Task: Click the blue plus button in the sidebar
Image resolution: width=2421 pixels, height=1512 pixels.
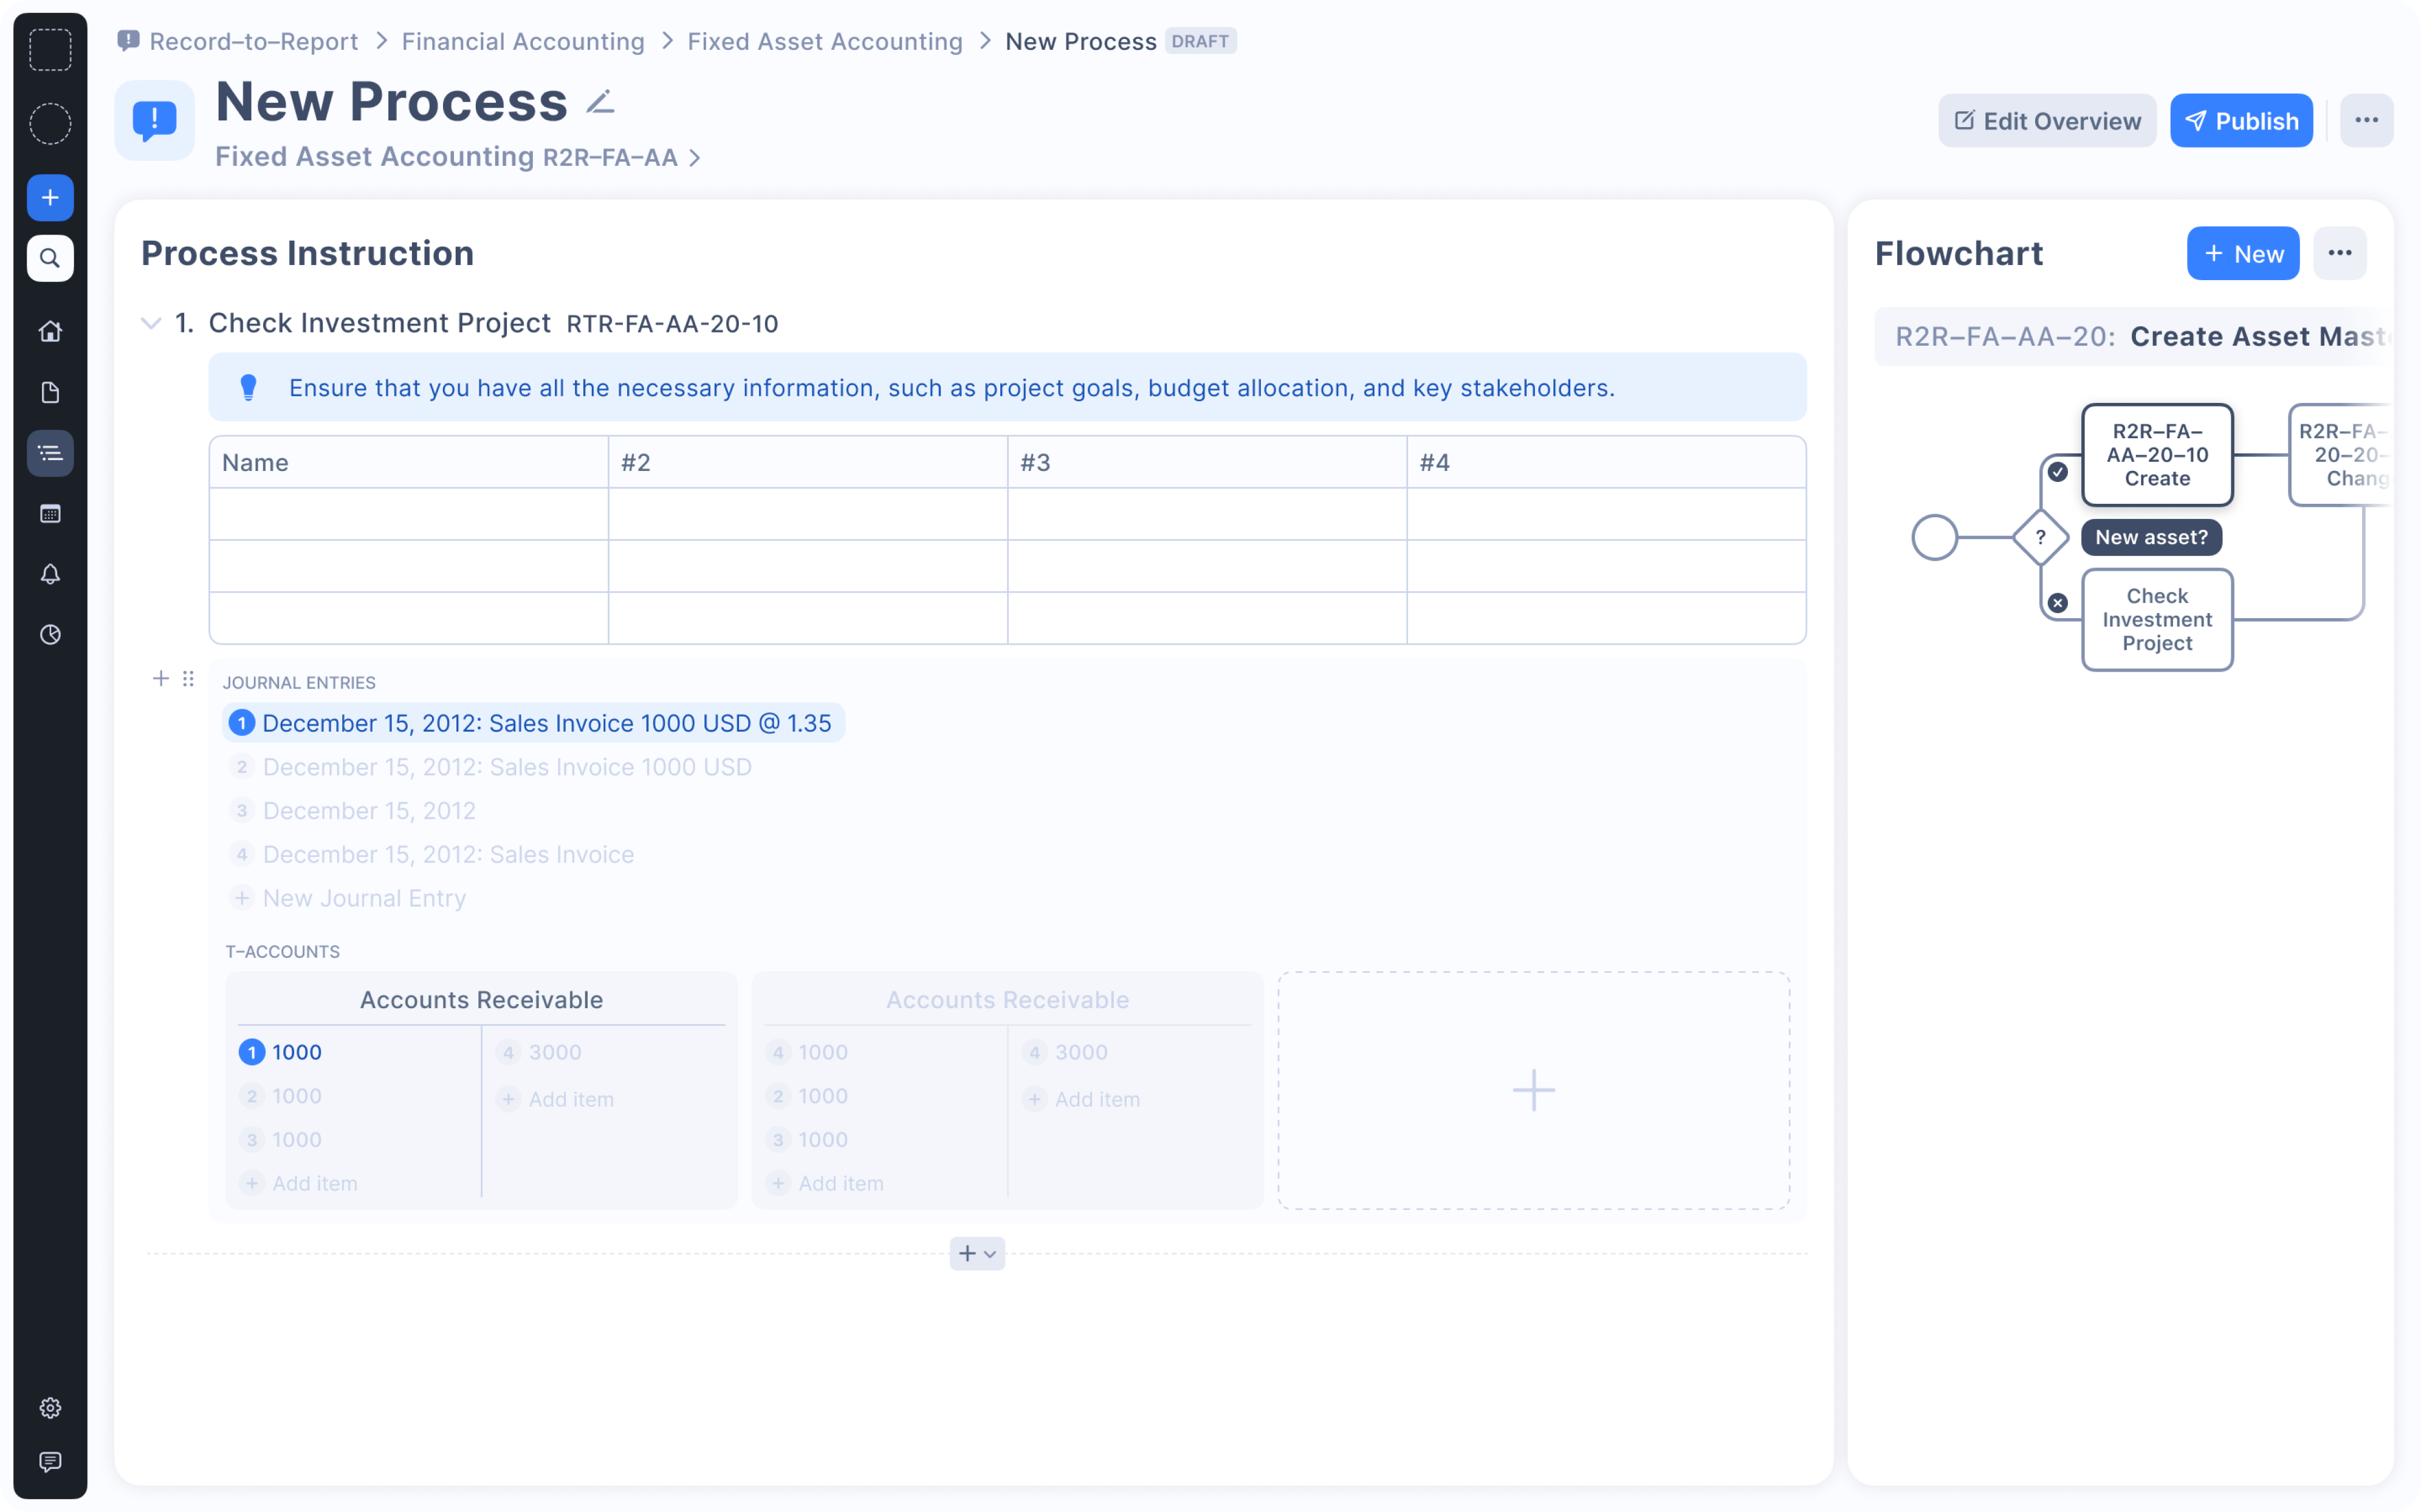Action: [50, 197]
